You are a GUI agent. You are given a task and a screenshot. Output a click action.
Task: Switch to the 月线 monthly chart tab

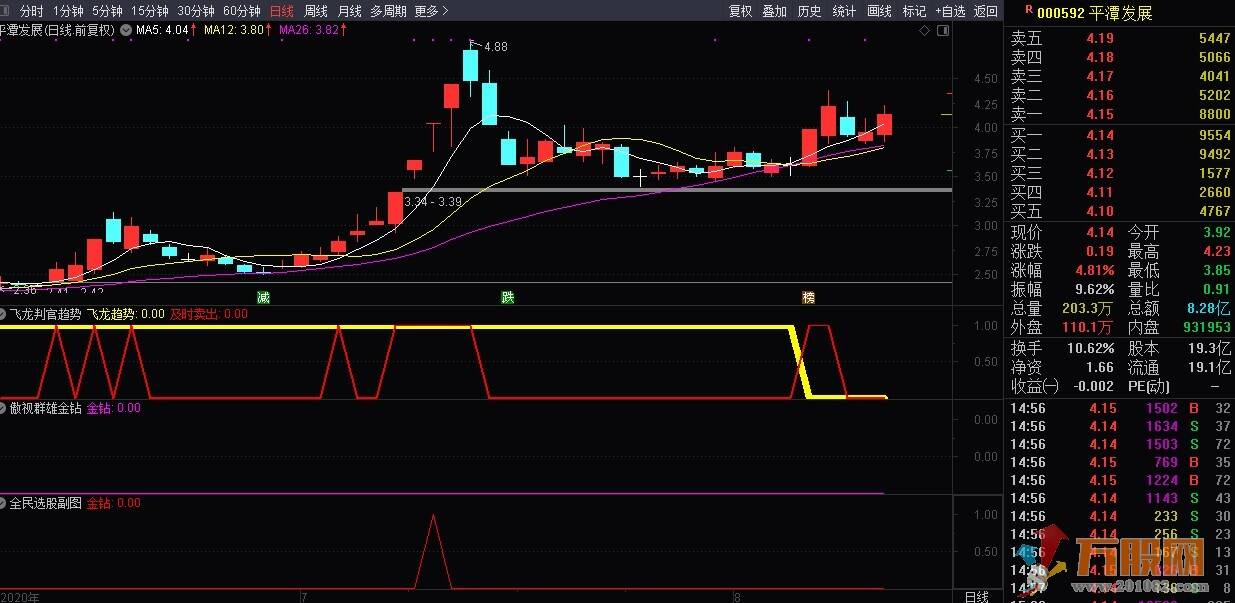[349, 11]
